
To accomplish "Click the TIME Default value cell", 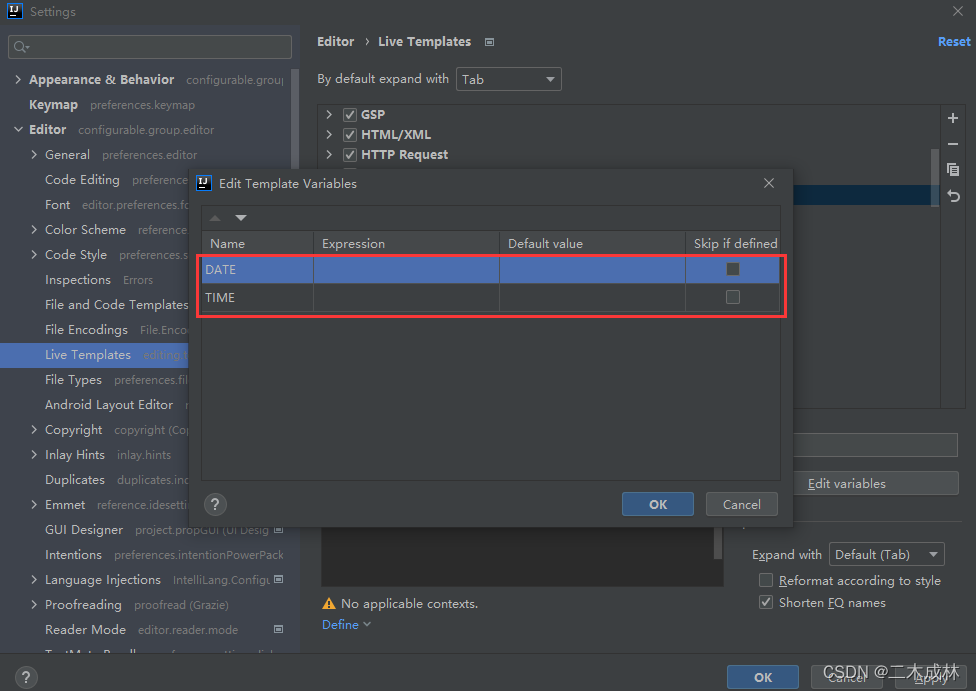I will (x=592, y=298).
